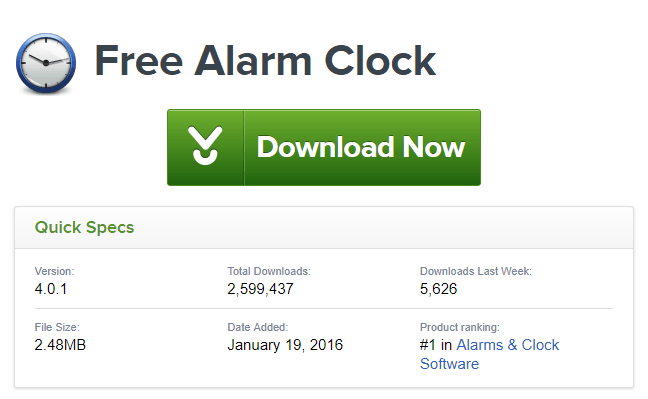Click the #1 in ranking text
This screenshot has width=648, height=399.
(x=436, y=345)
